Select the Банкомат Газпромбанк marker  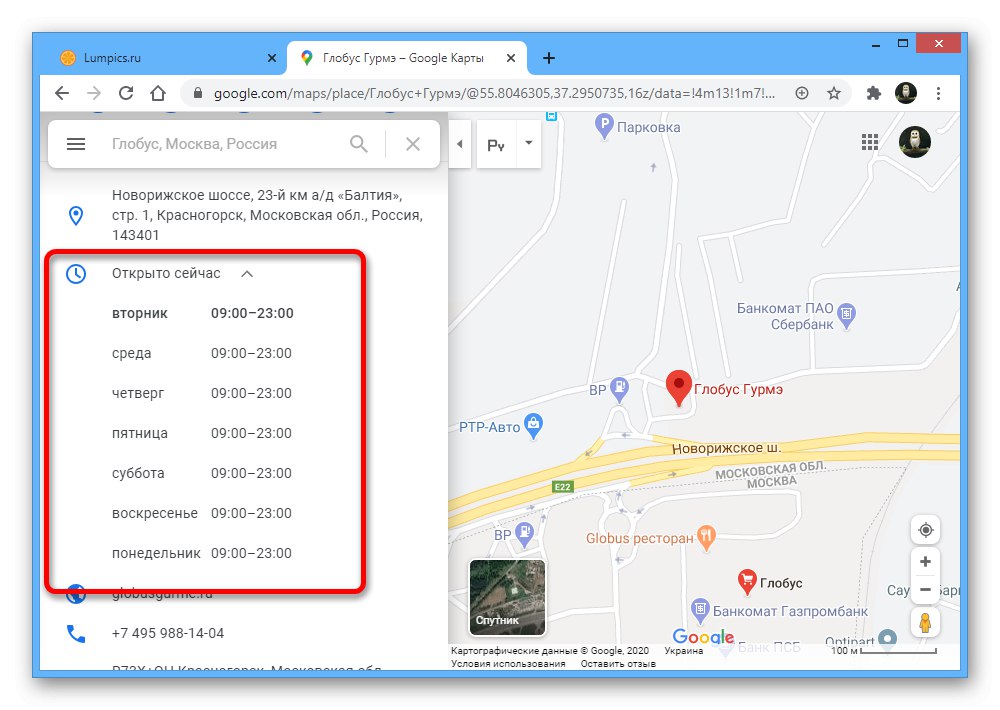[700, 610]
